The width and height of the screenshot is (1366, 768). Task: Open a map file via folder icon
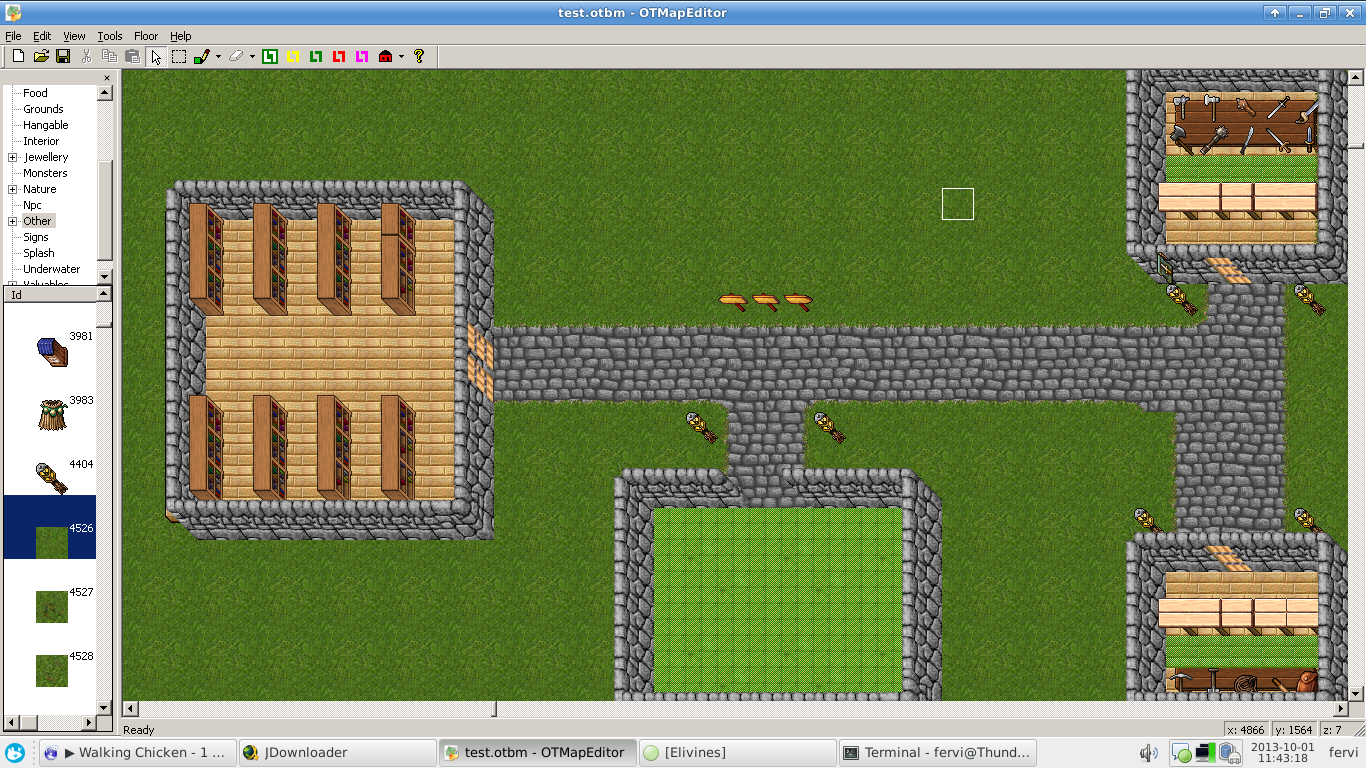[x=41, y=57]
